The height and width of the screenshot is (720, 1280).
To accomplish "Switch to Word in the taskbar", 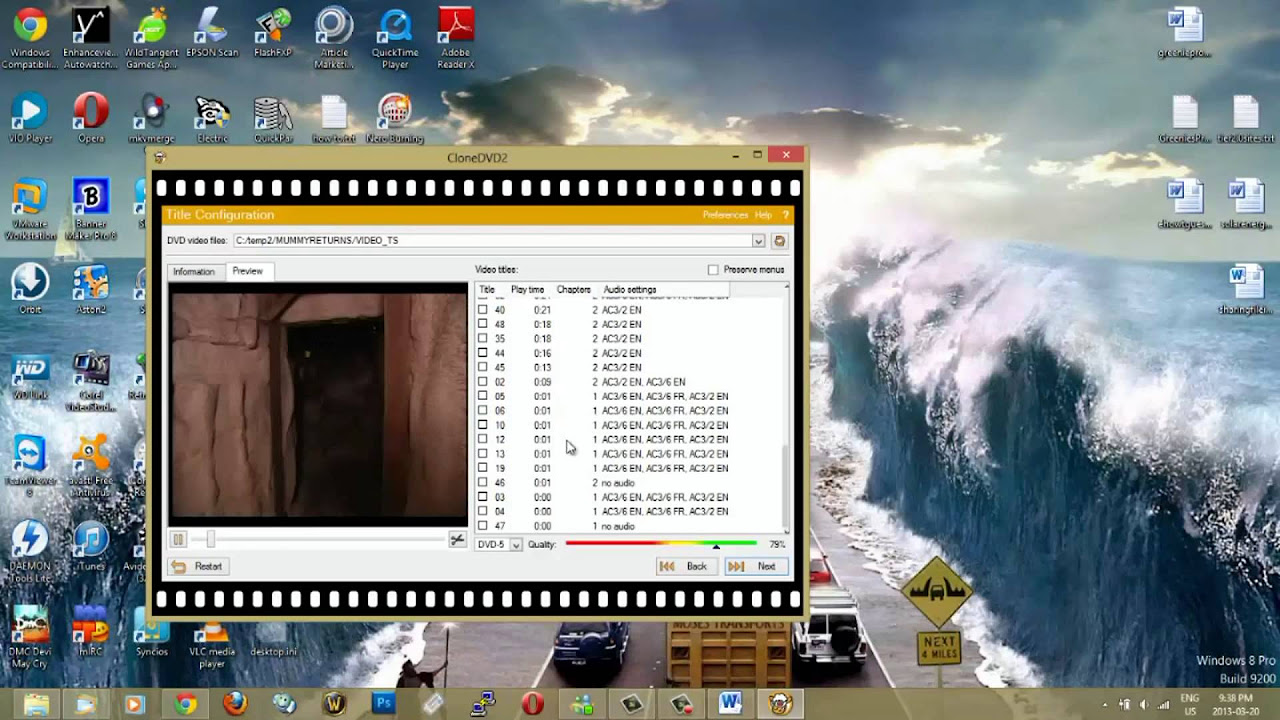I will point(730,704).
